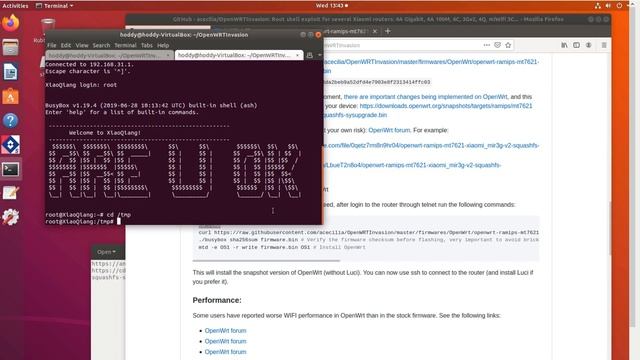
Task: Close the terminal window with orange button
Action: (x=318, y=35)
